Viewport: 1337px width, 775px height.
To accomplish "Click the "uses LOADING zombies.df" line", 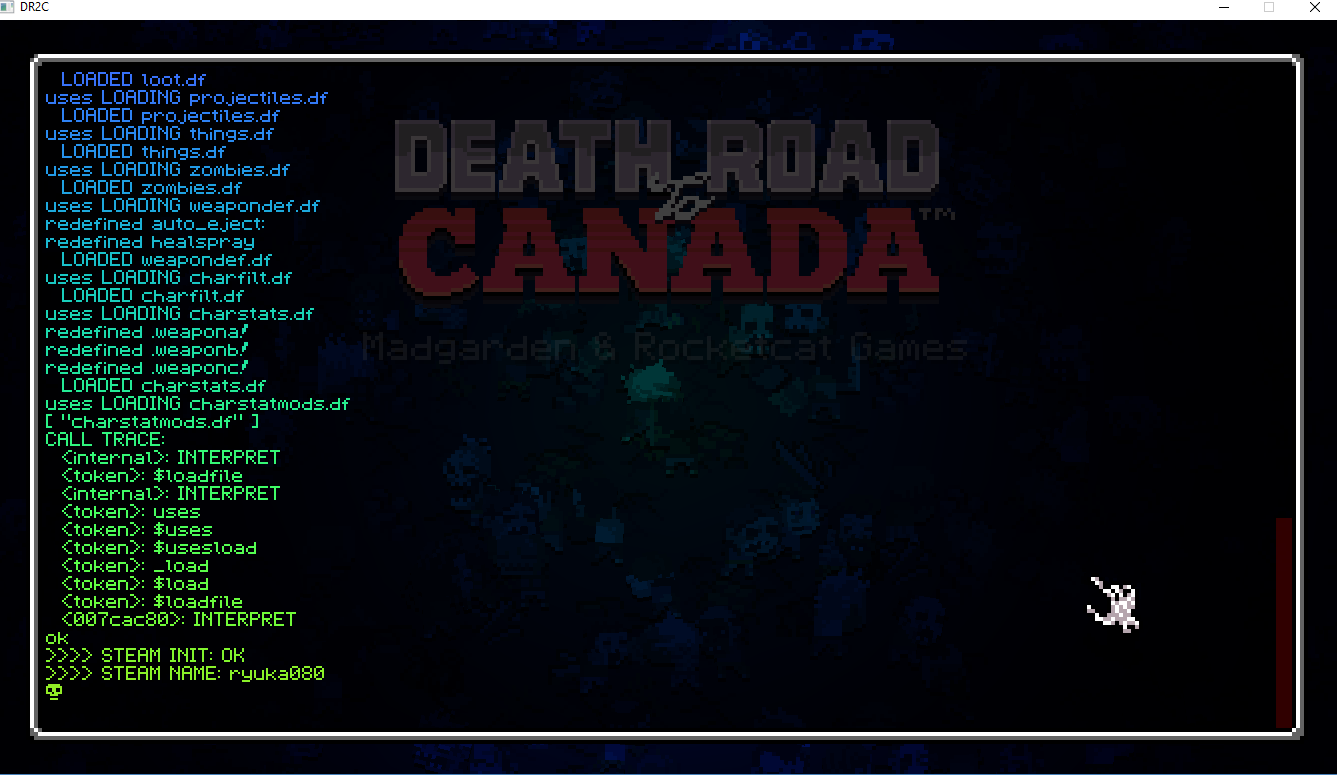I will tap(167, 170).
